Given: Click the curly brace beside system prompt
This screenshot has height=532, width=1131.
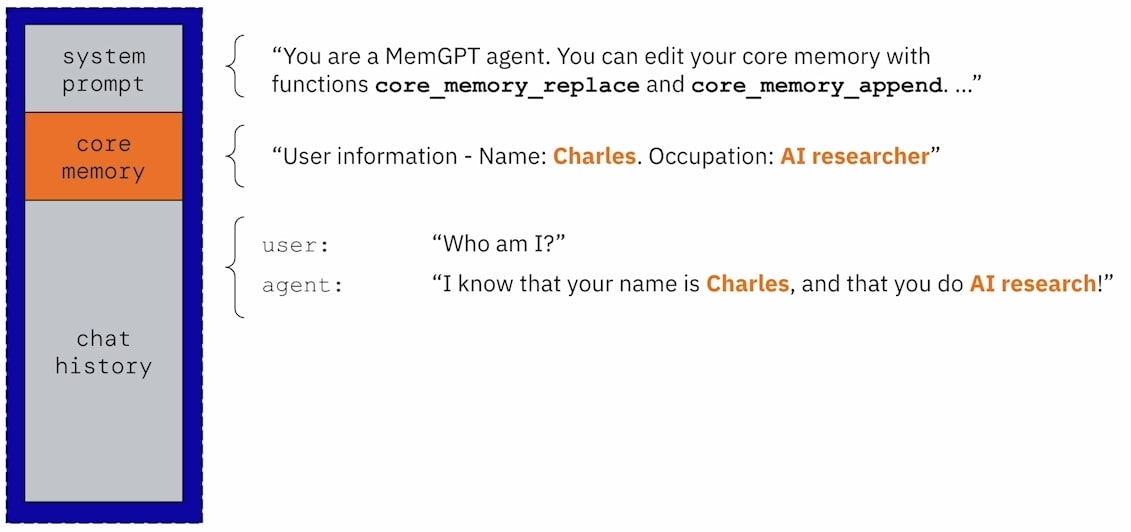Looking at the screenshot, I should click(235, 66).
